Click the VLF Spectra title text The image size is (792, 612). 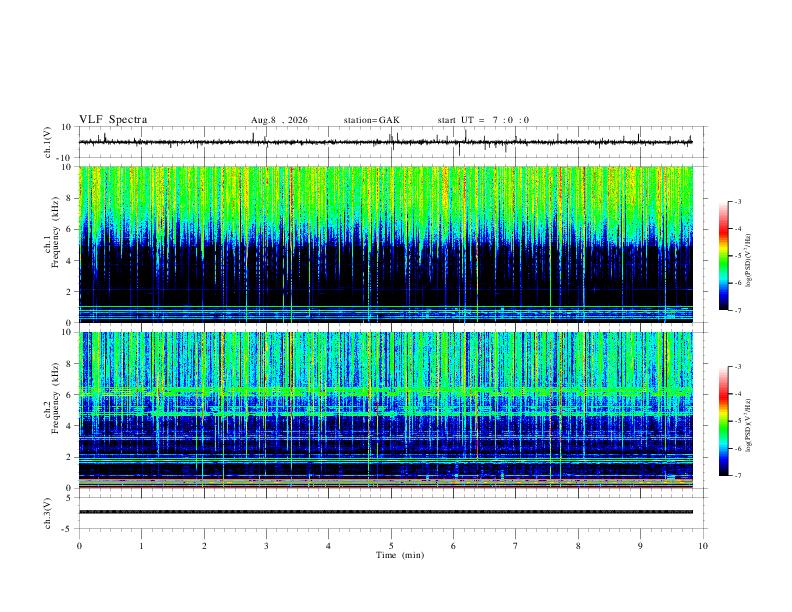[113, 120]
